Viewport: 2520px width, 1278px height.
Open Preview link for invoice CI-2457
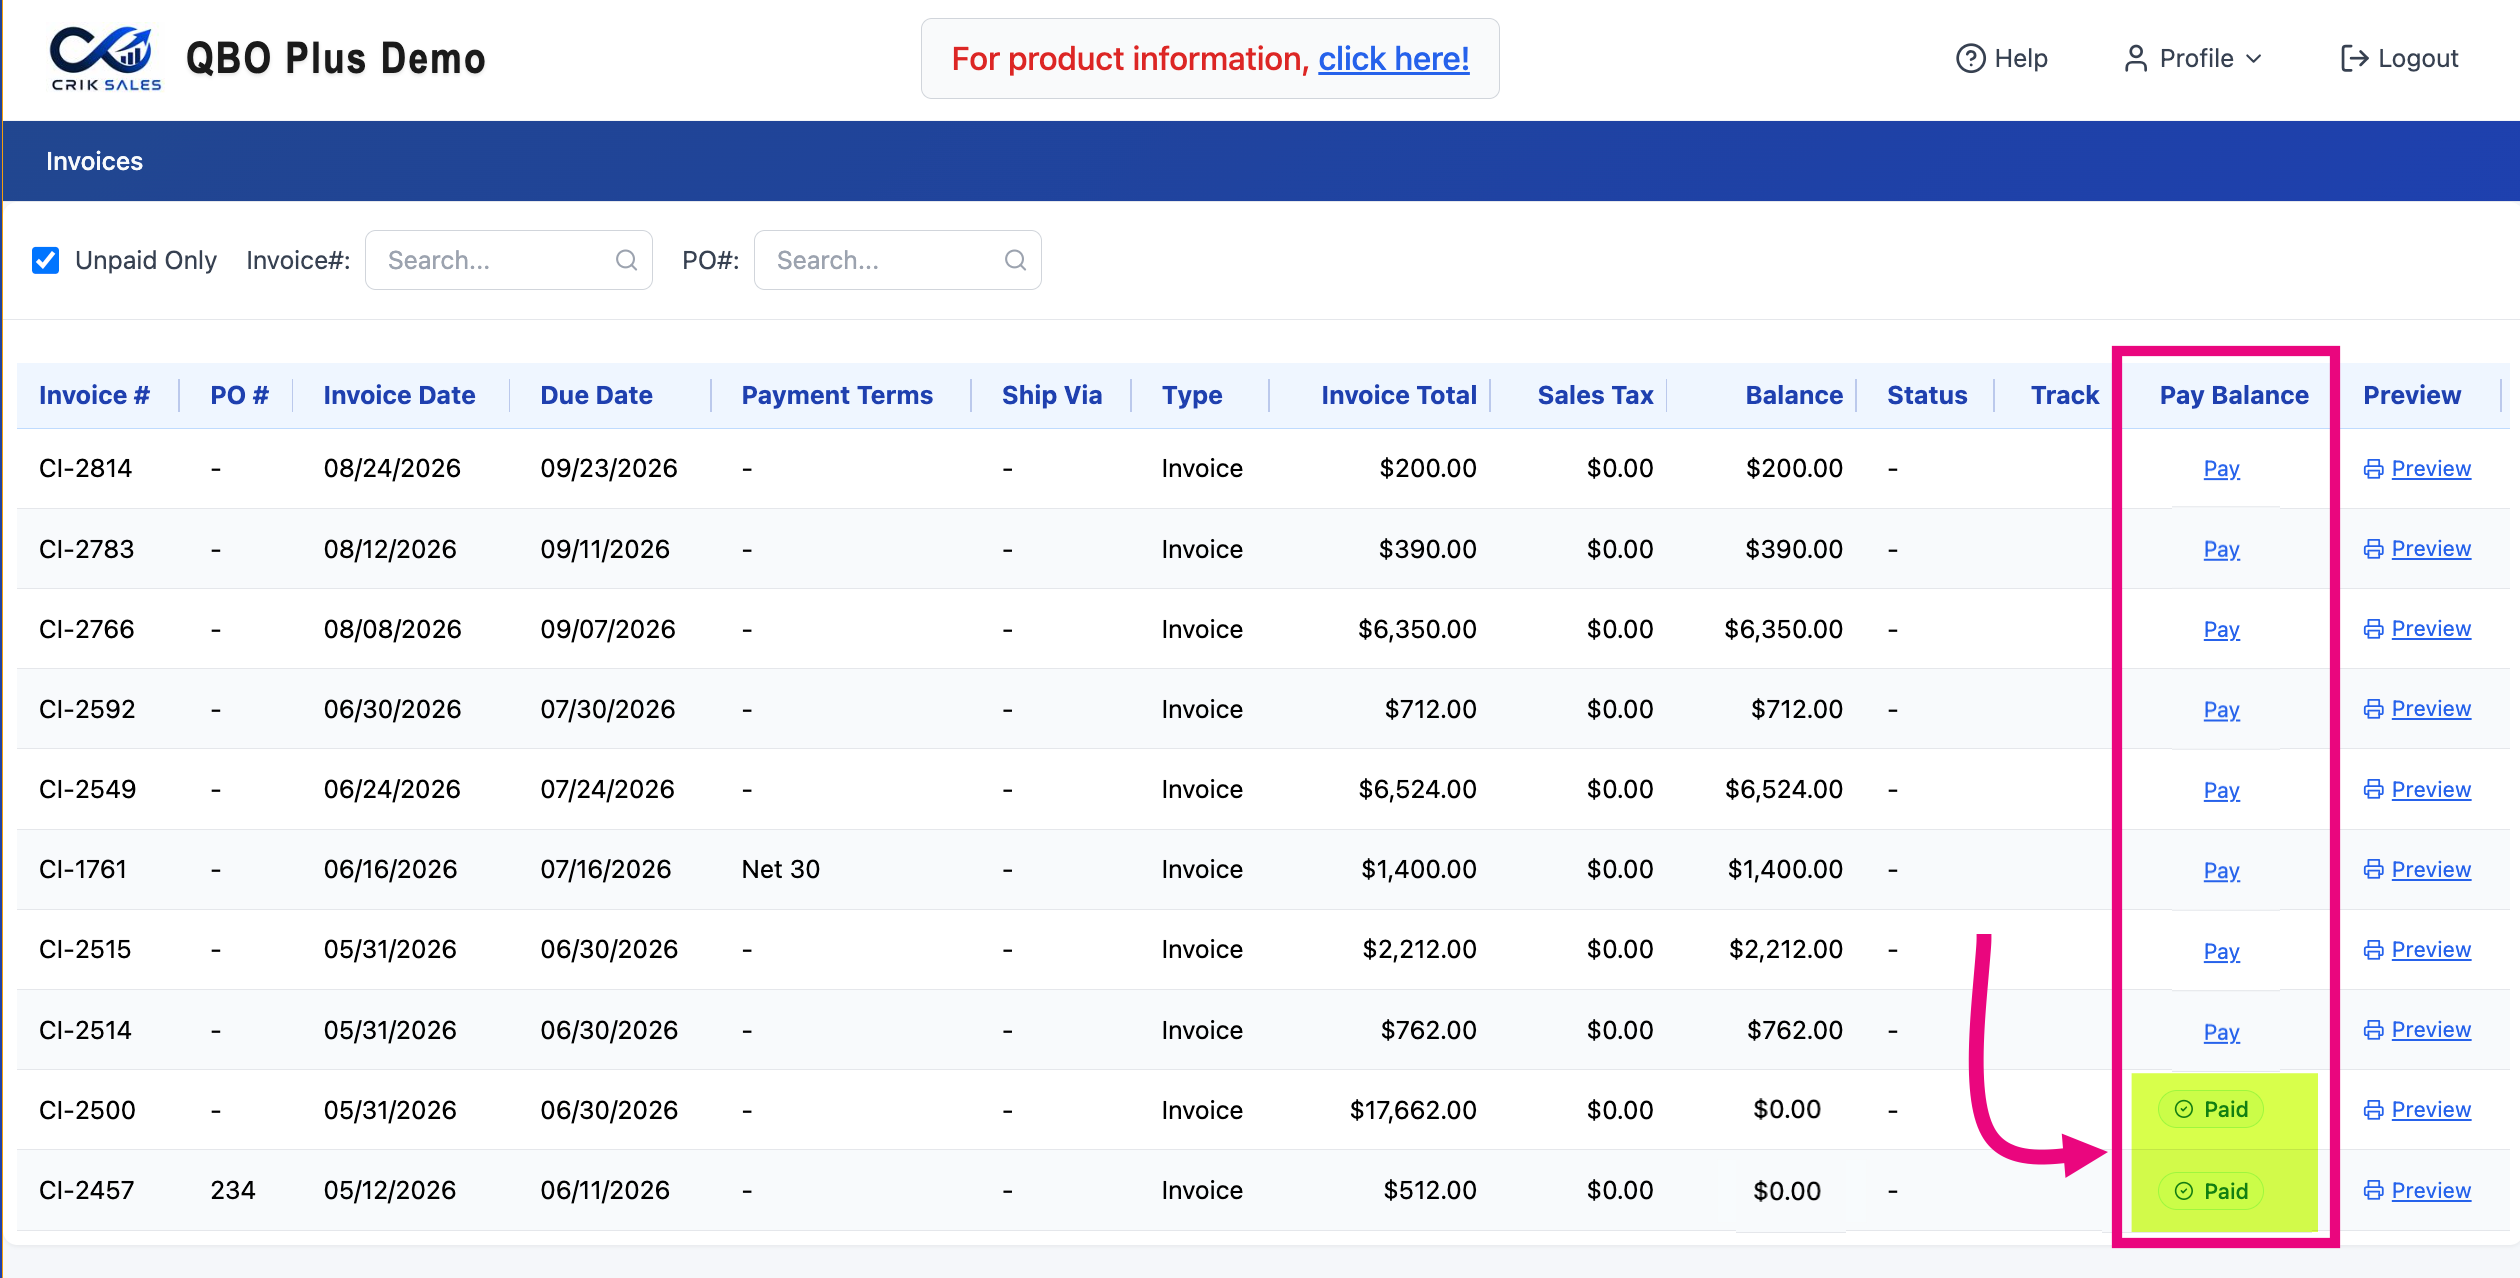(2431, 1190)
